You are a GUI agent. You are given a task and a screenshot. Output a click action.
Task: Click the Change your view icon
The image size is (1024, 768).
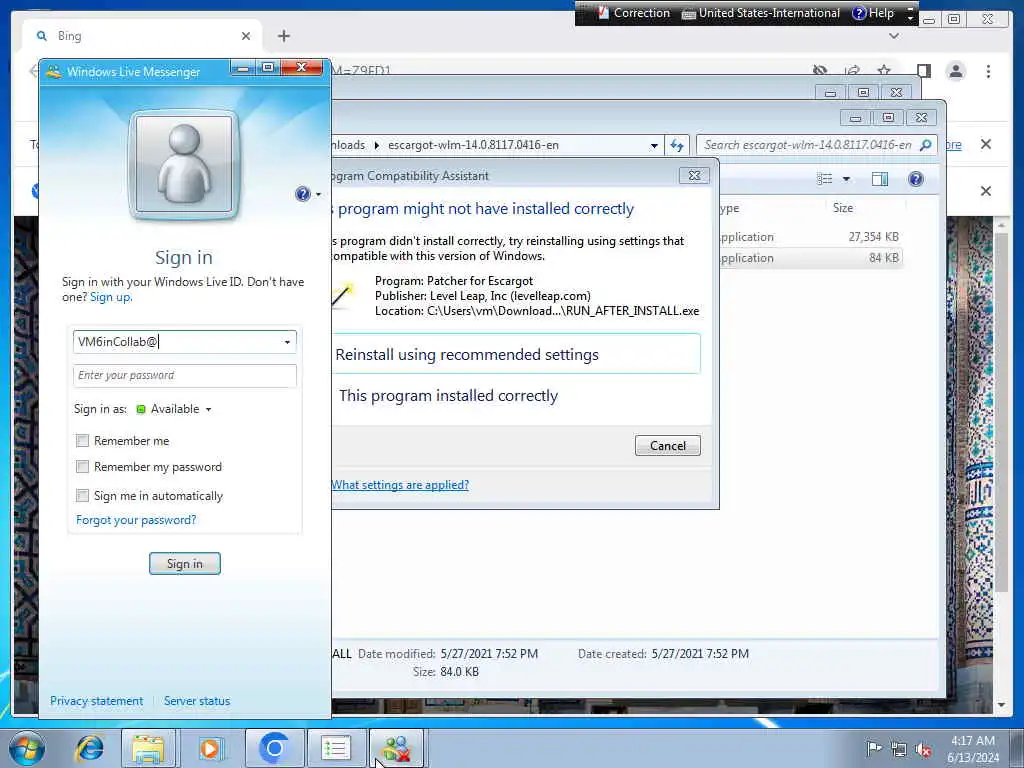(x=825, y=179)
